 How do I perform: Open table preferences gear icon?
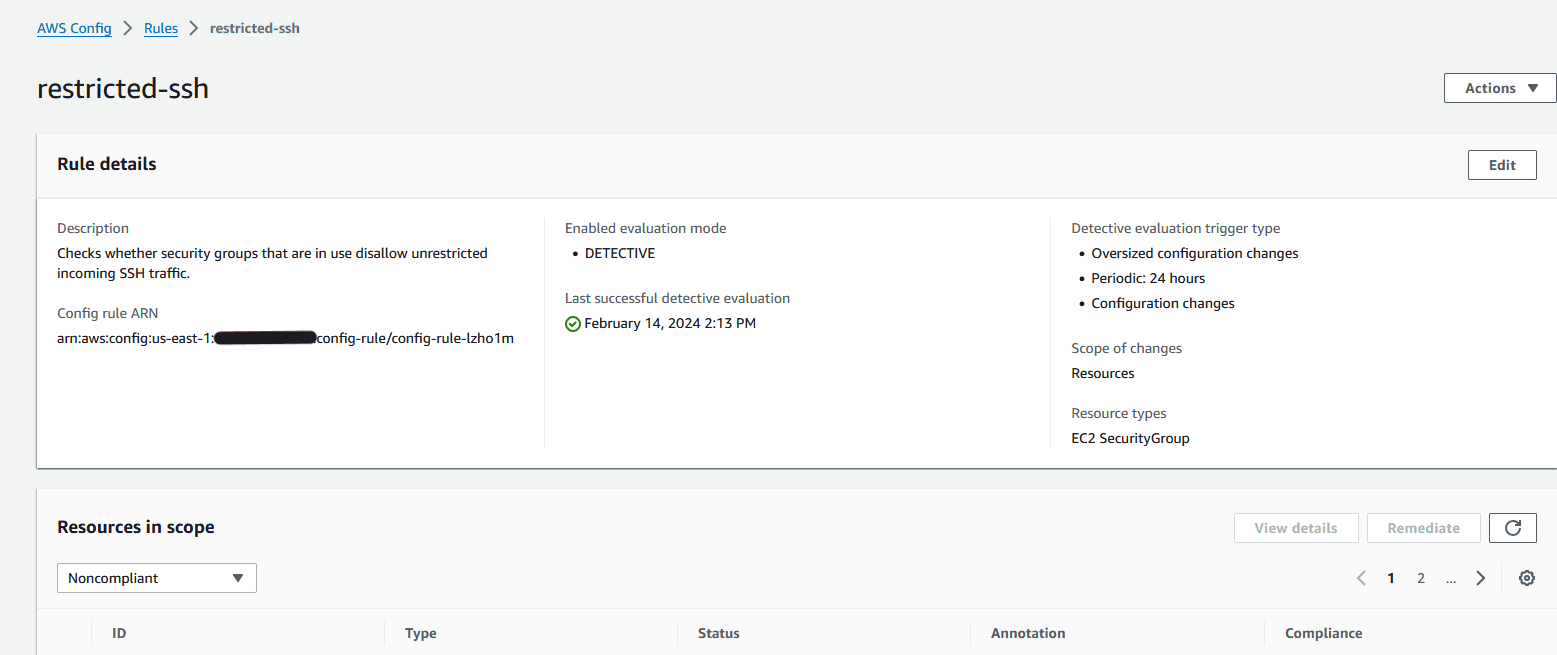pos(1526,578)
